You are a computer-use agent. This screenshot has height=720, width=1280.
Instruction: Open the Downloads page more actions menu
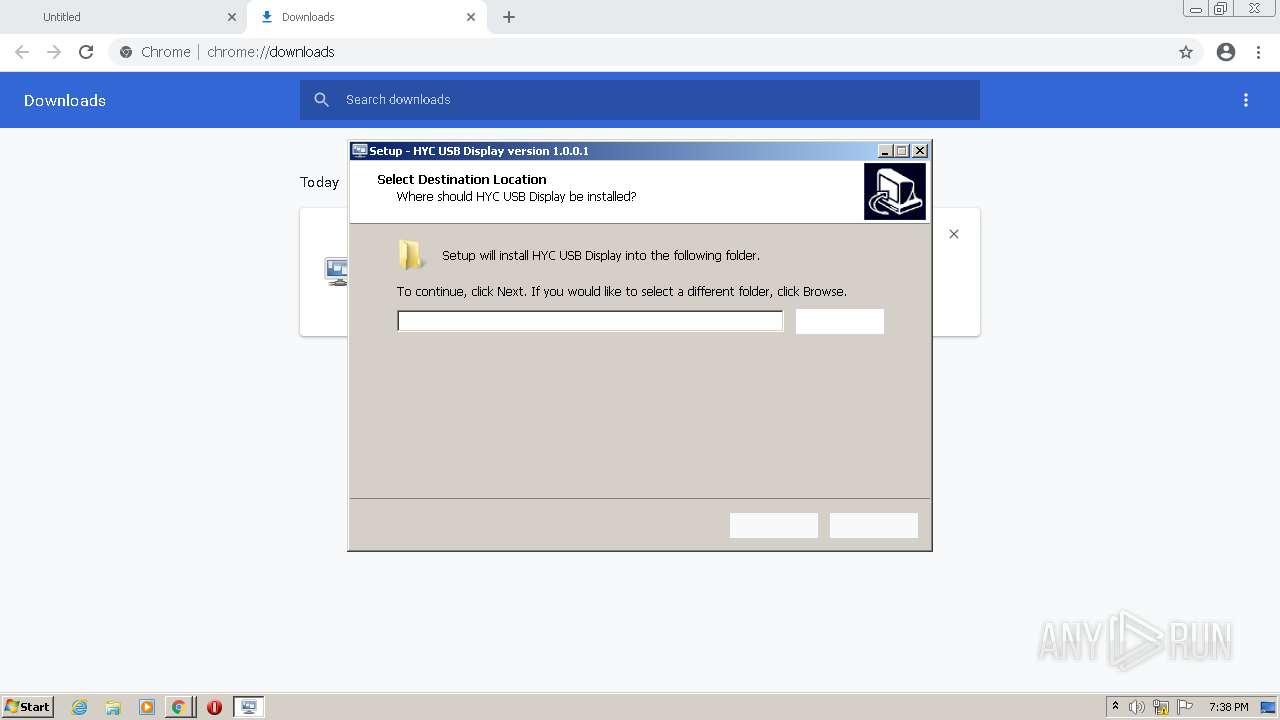[1246, 100]
